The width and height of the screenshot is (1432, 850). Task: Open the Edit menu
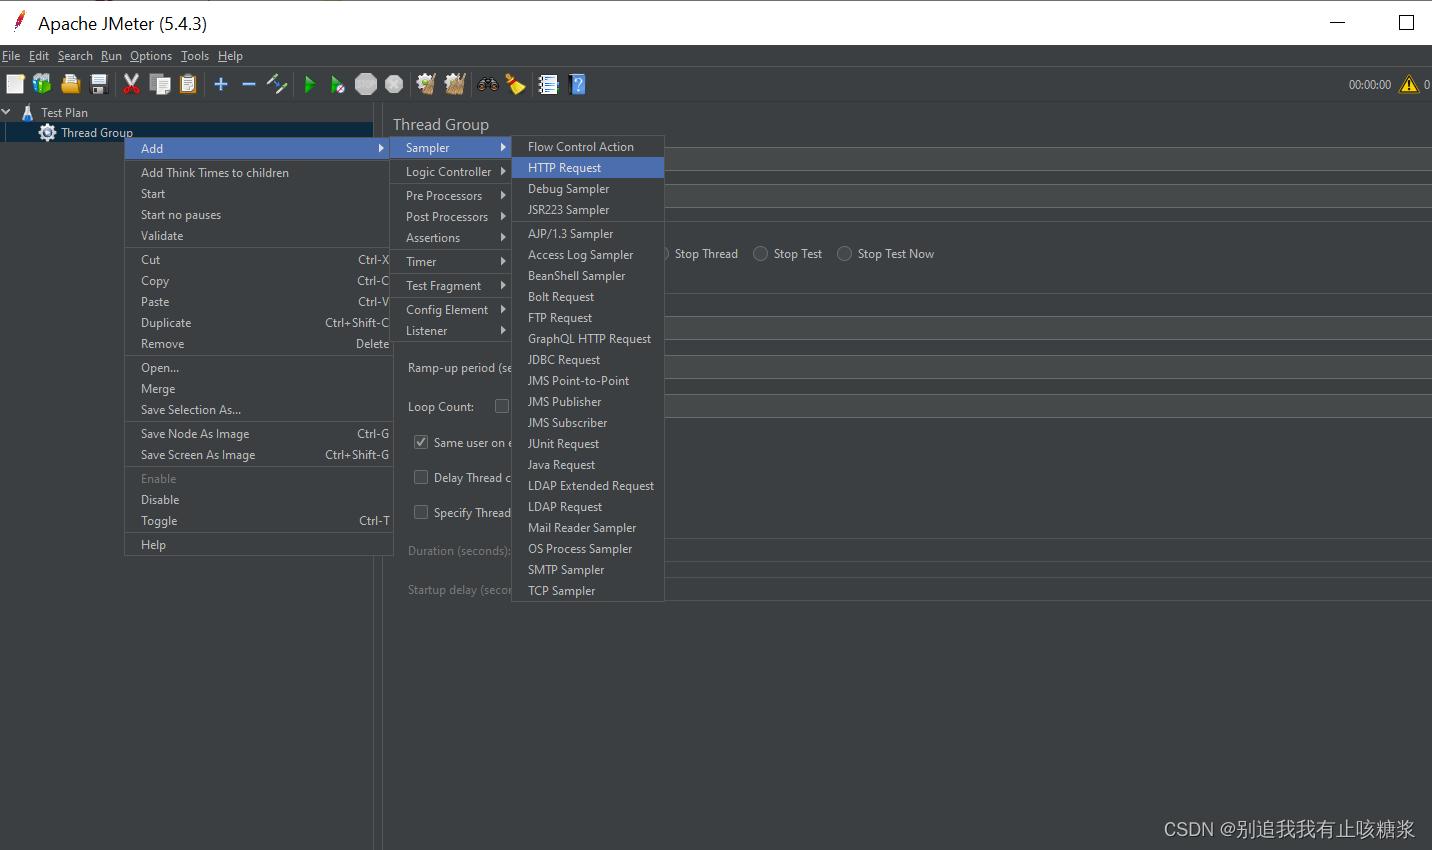[x=39, y=56]
